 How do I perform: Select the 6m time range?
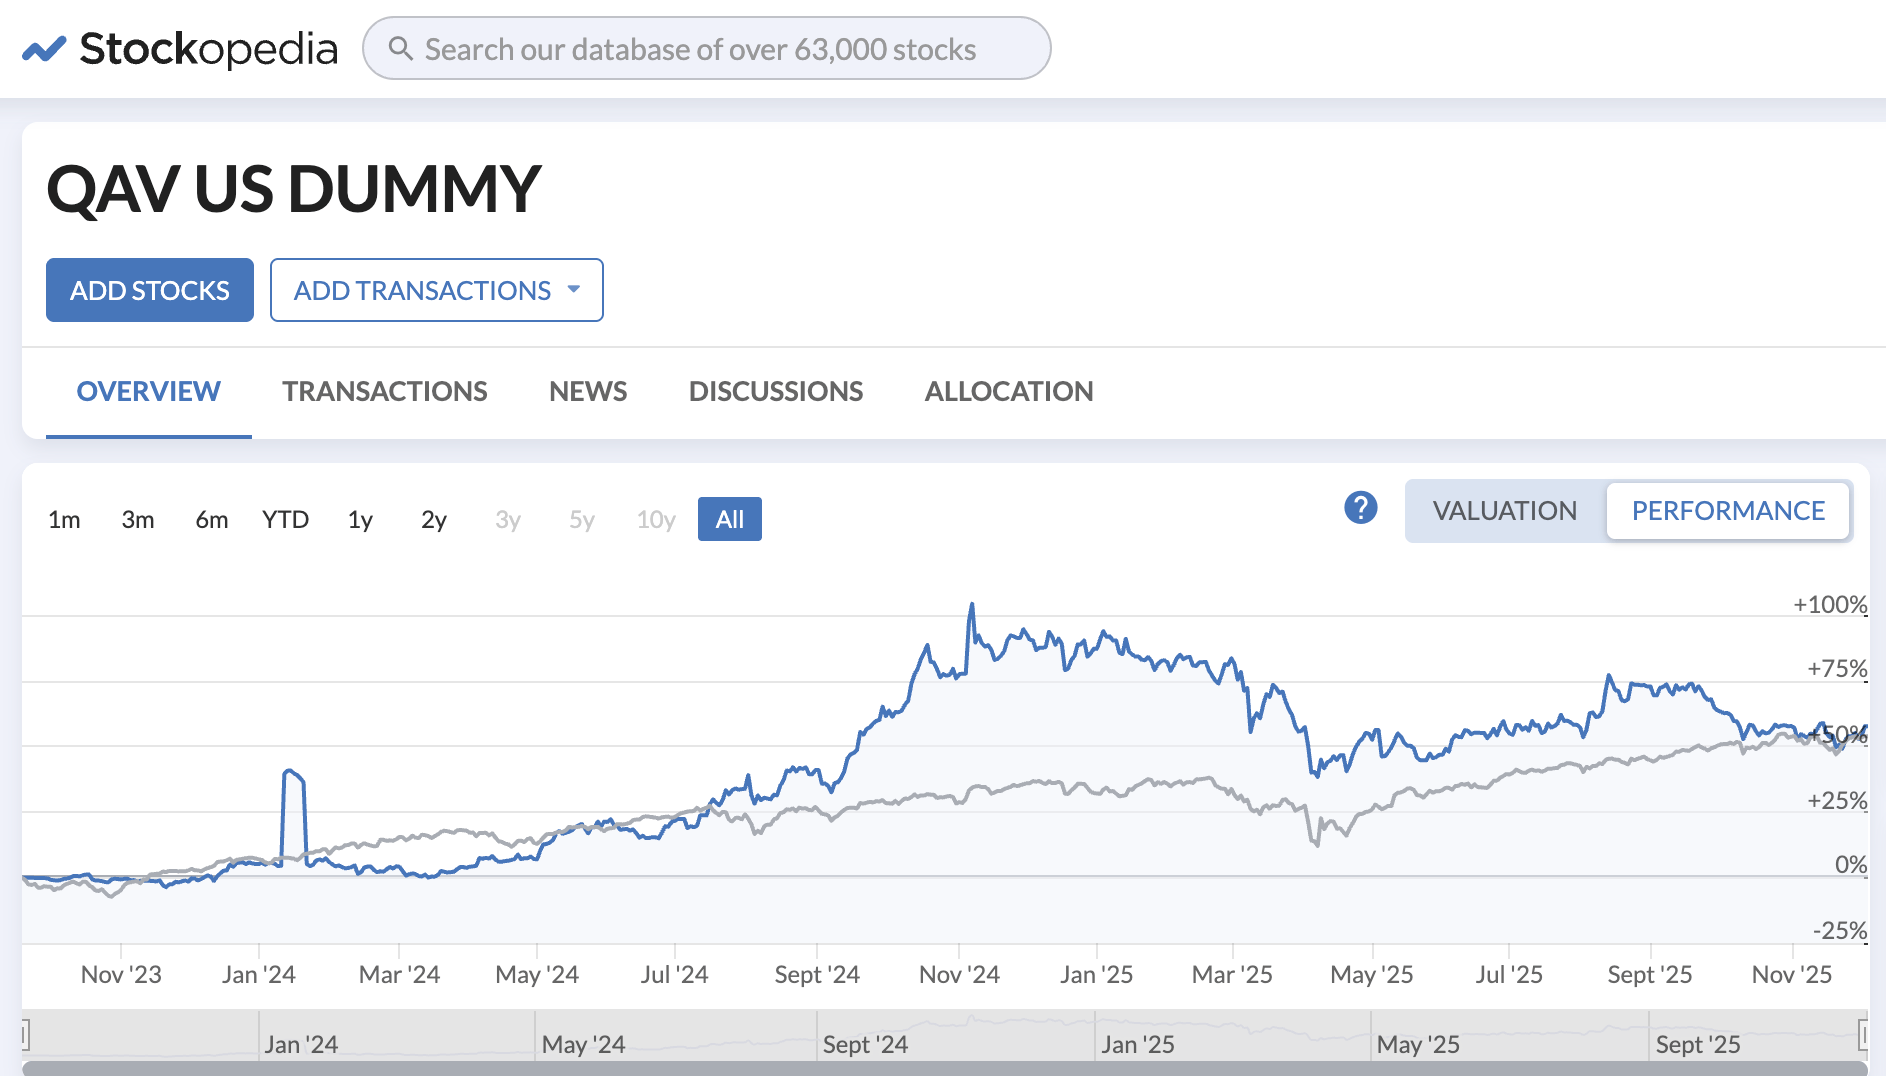[x=211, y=519]
